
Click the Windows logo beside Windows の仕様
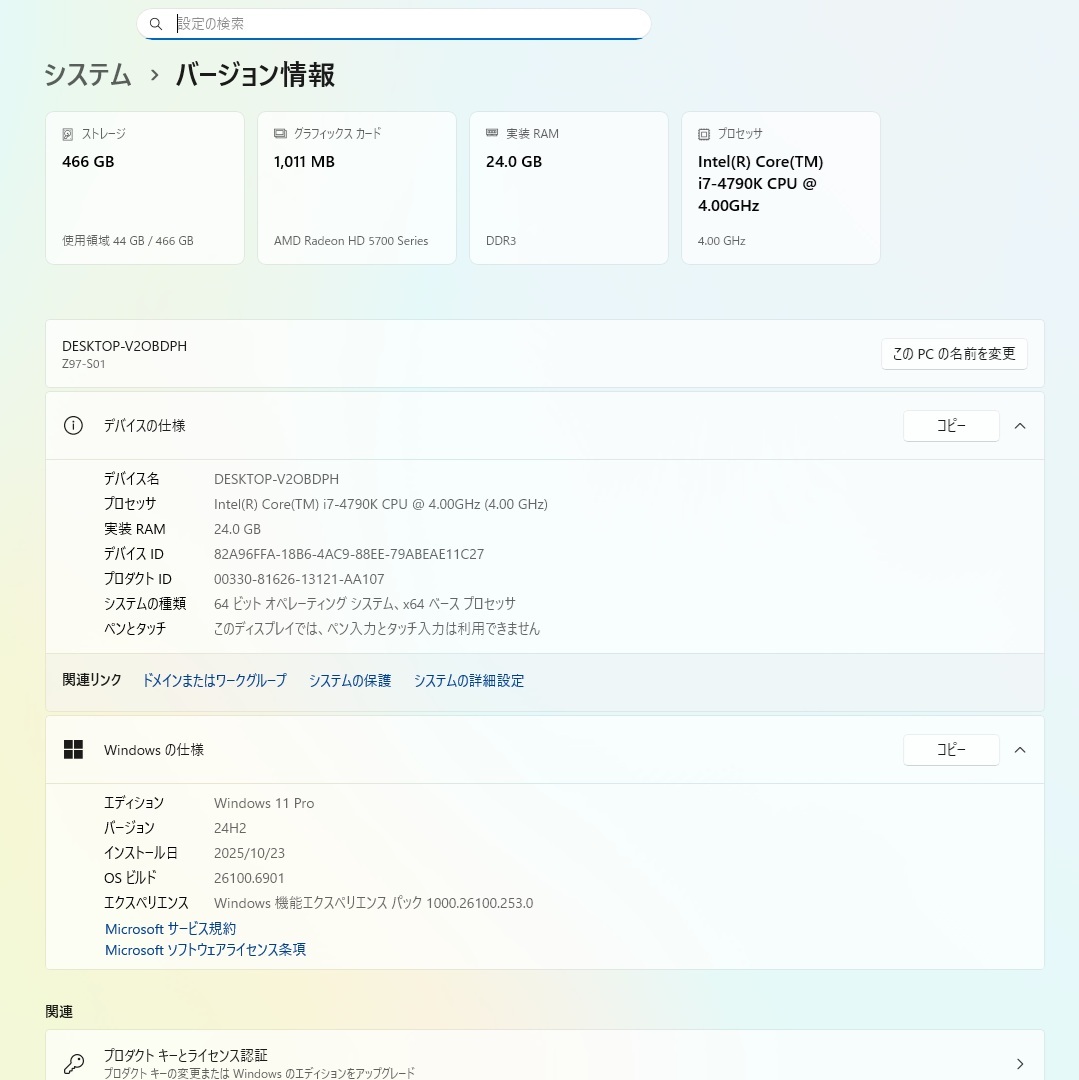coord(73,749)
